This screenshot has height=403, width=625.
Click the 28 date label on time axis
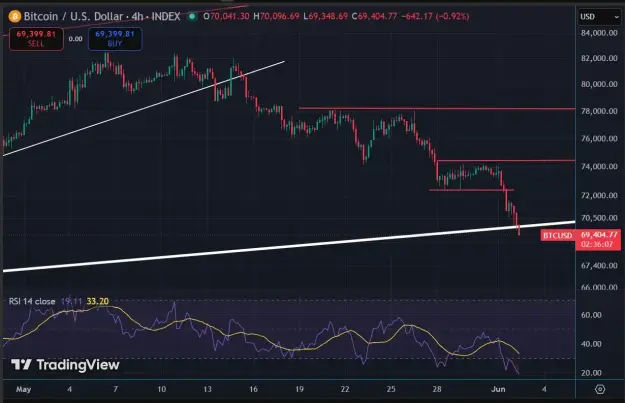point(437,389)
